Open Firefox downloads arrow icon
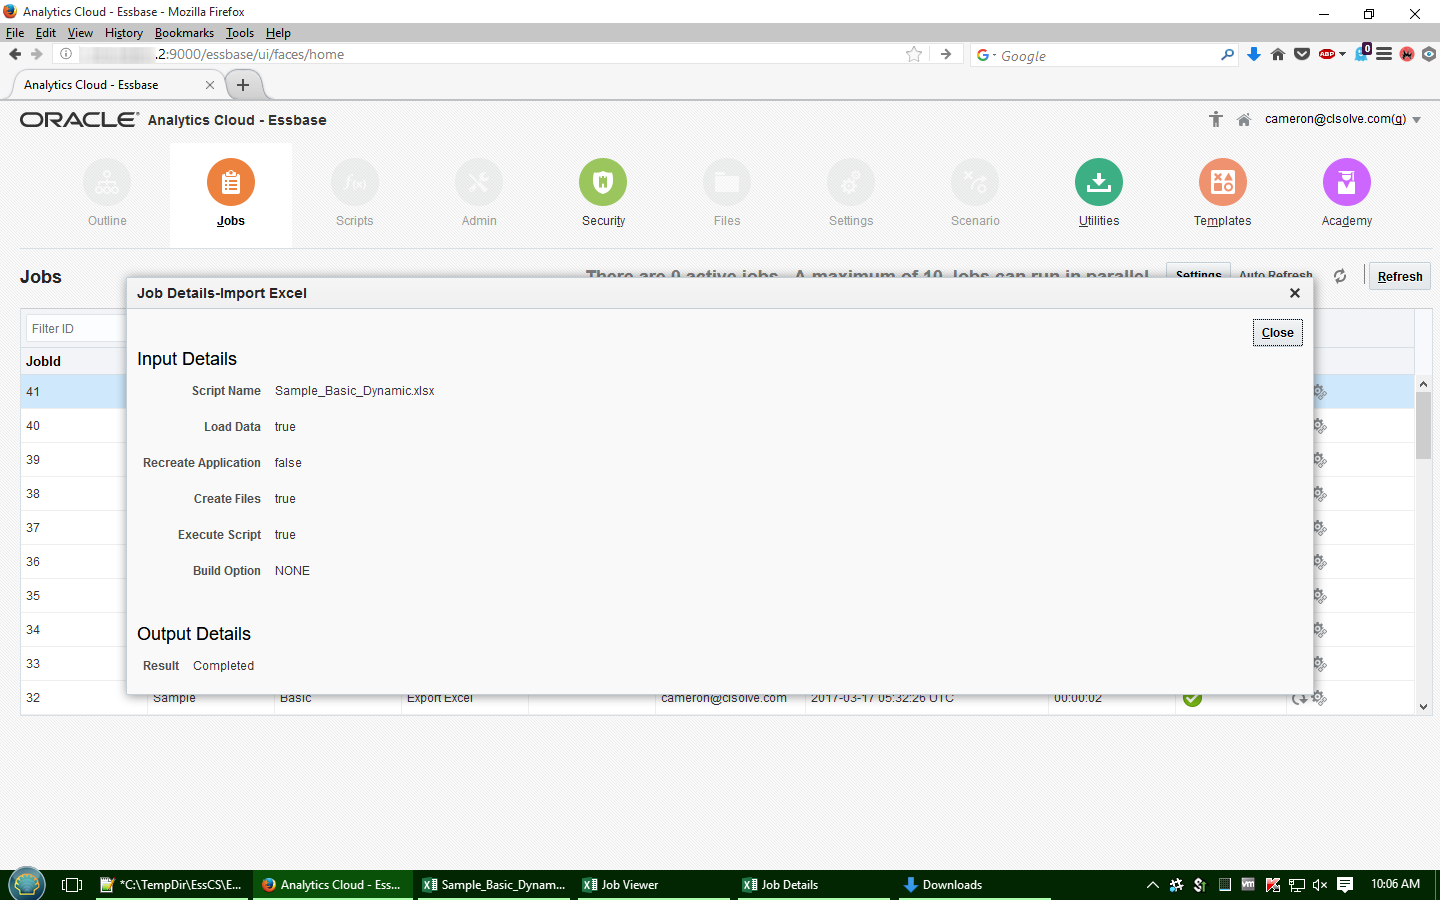This screenshot has height=900, width=1440. coord(1254,54)
